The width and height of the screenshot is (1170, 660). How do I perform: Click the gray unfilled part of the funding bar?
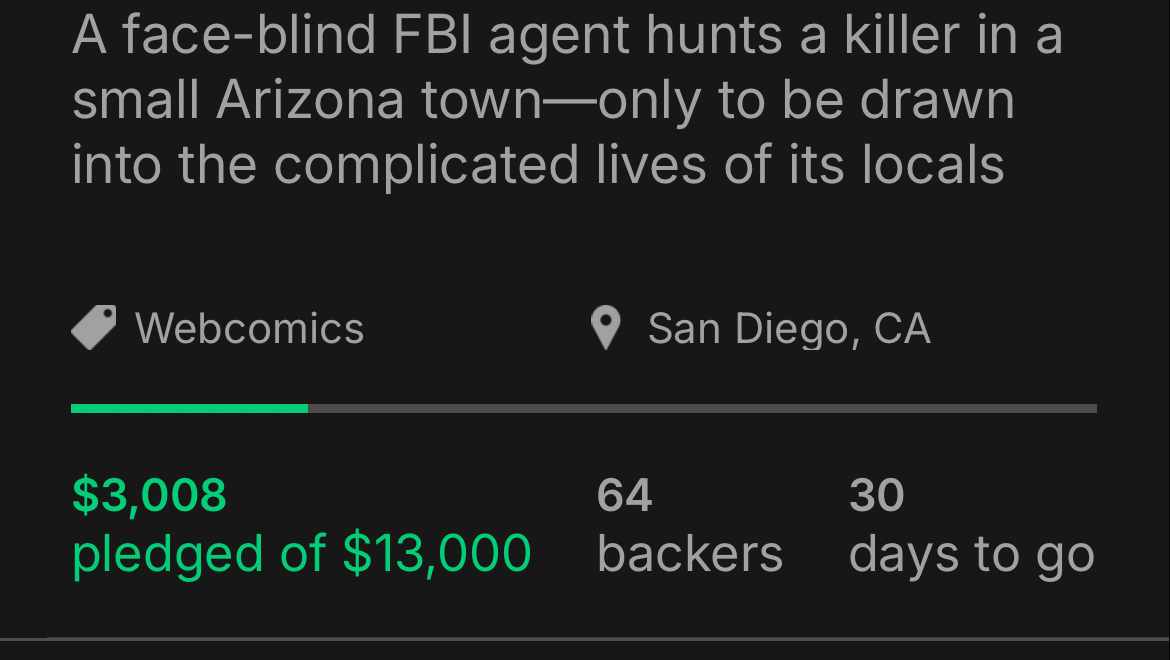tap(700, 408)
